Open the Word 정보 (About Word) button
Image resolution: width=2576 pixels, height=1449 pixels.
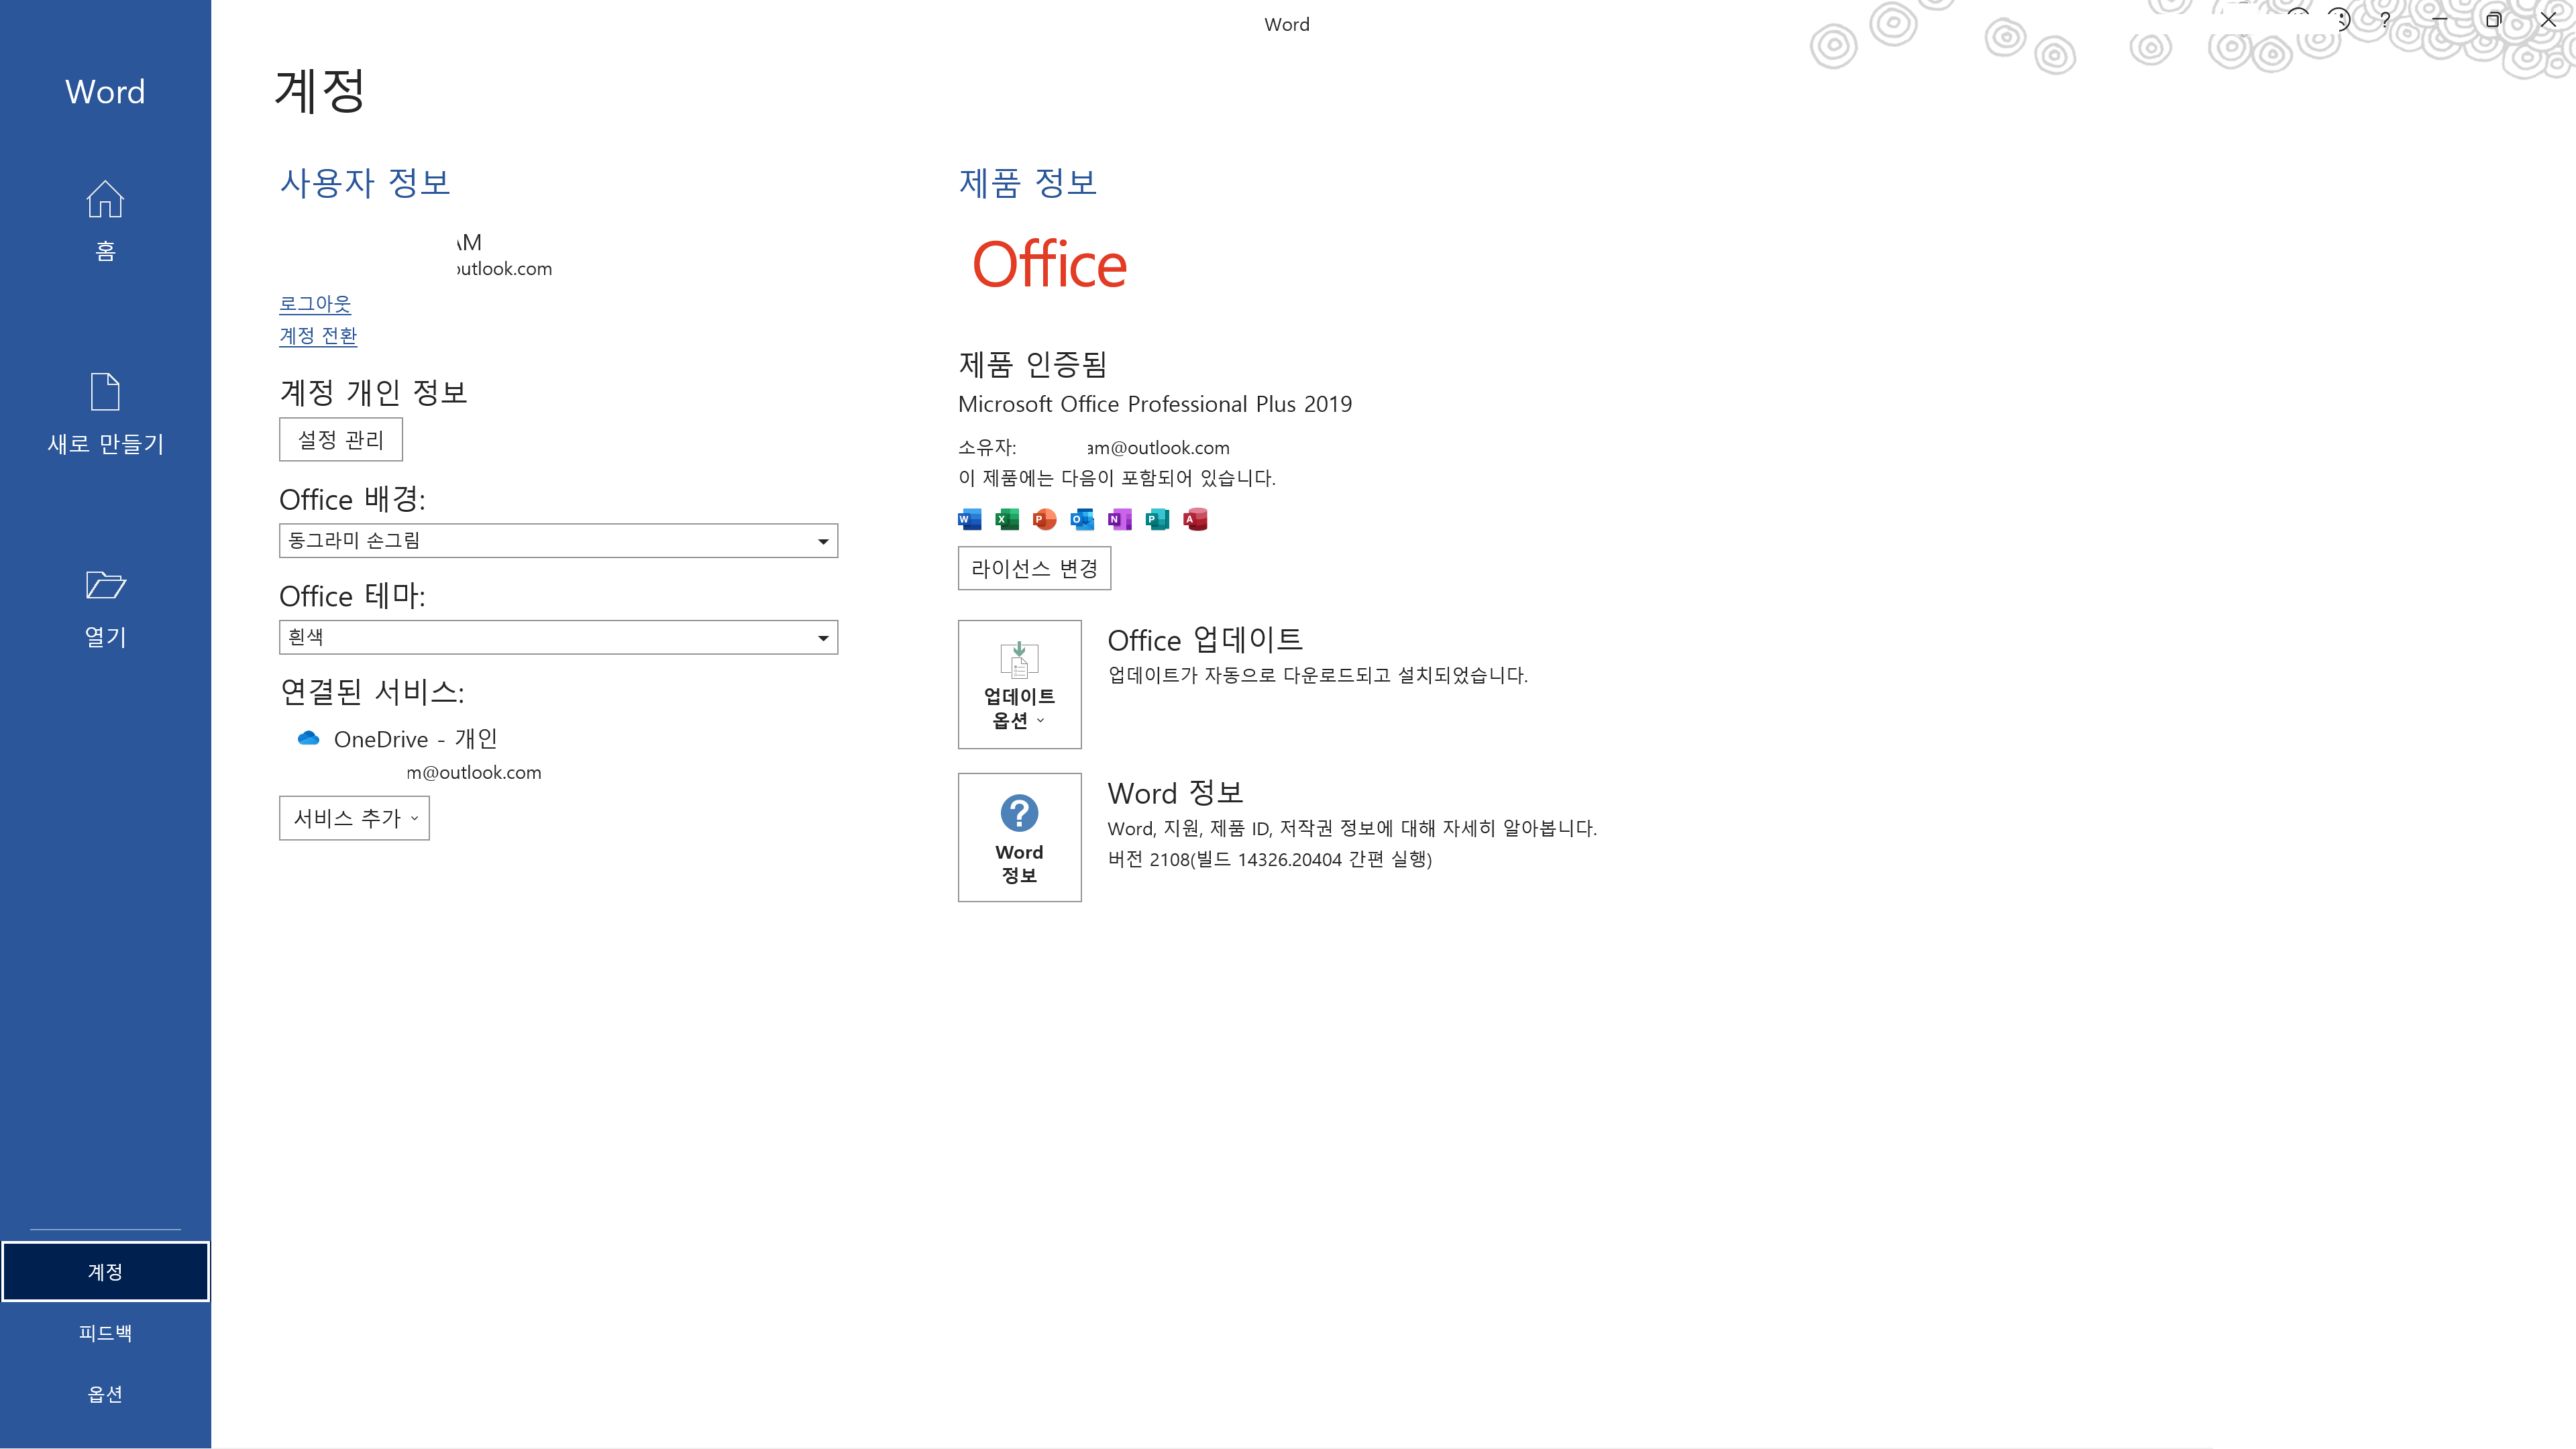pyautogui.click(x=1019, y=837)
